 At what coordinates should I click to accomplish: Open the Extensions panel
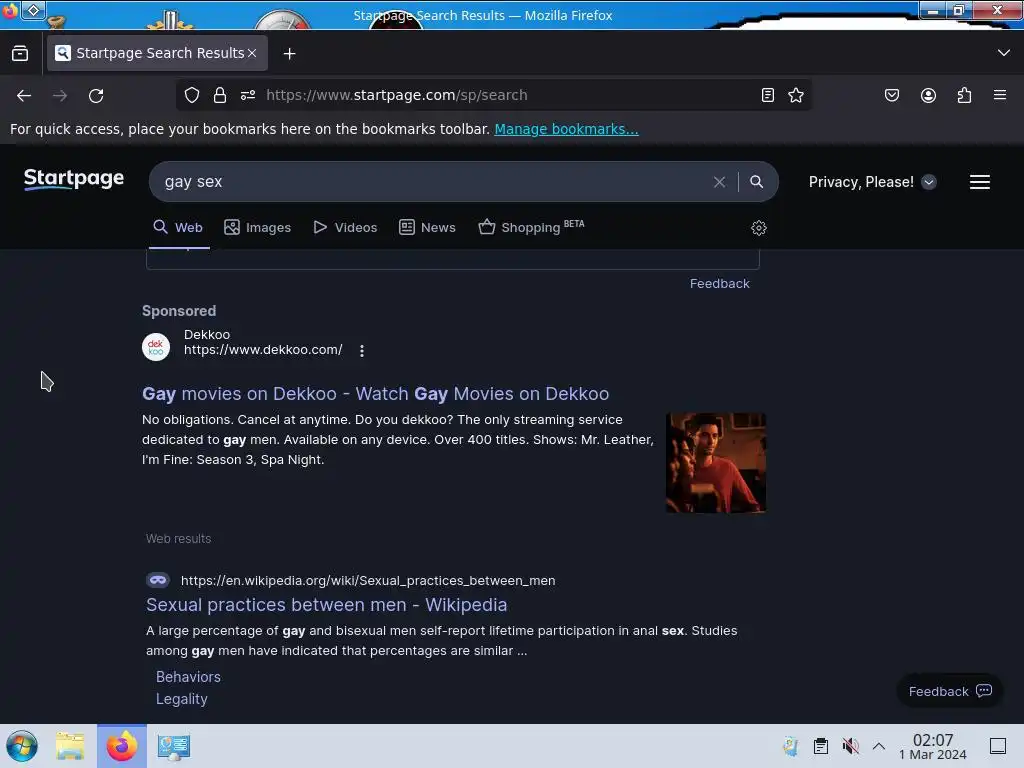pos(964,95)
